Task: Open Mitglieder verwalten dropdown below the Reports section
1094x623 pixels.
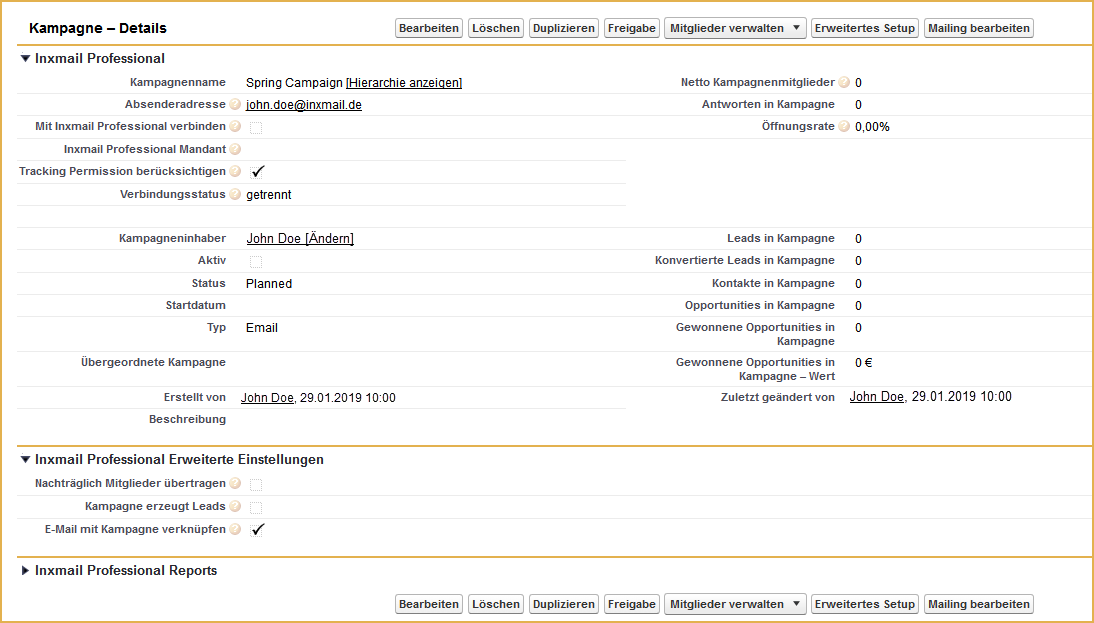Action: click(x=735, y=604)
